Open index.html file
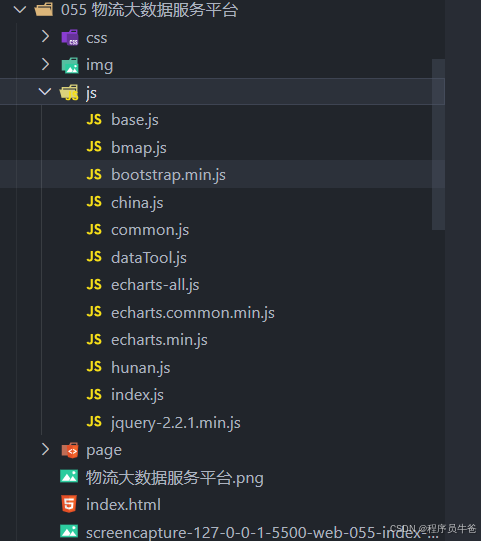Viewport: 481px width, 541px height. tap(124, 505)
